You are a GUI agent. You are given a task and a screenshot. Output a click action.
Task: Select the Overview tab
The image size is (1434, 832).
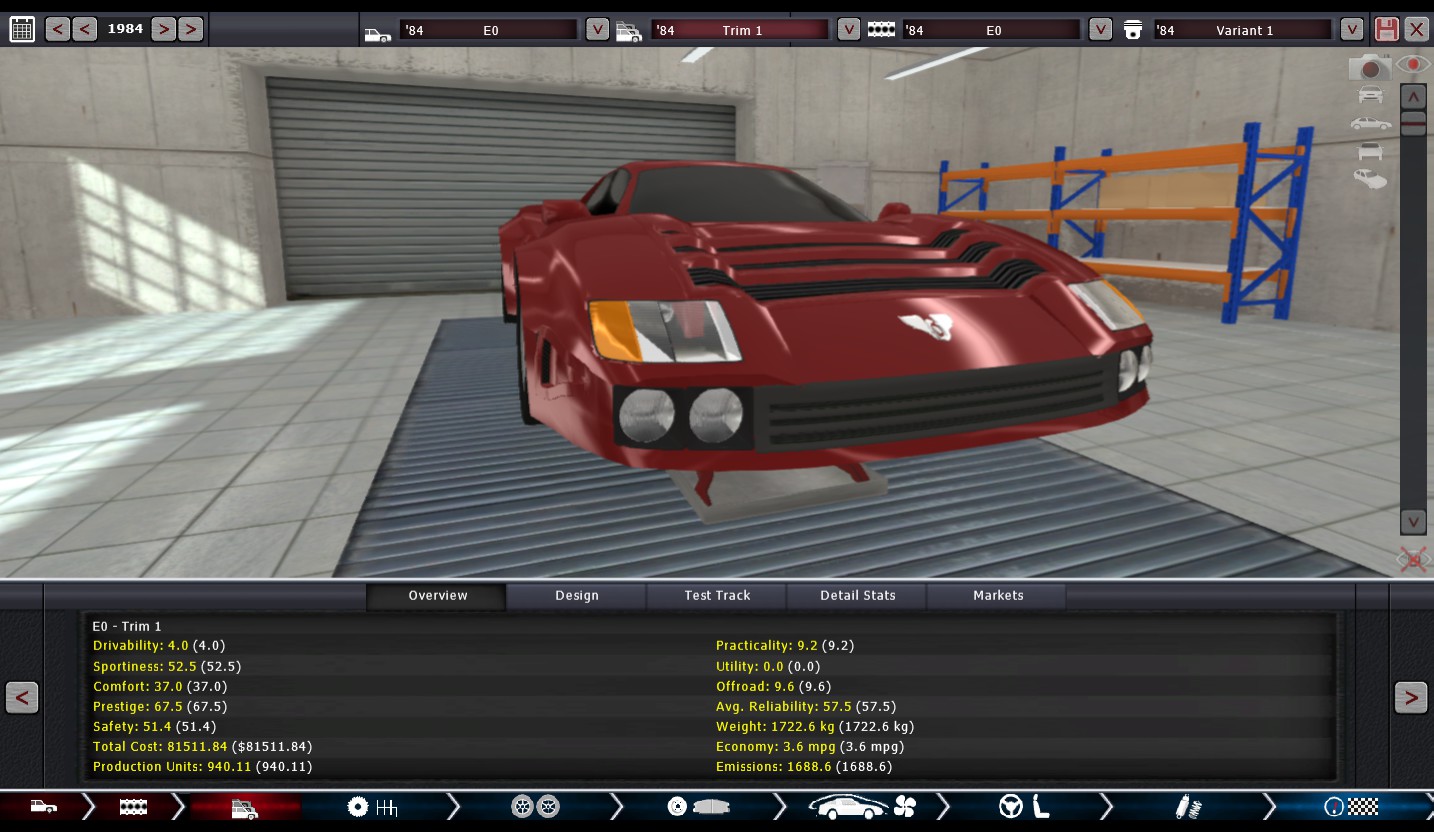pyautogui.click(x=437, y=596)
